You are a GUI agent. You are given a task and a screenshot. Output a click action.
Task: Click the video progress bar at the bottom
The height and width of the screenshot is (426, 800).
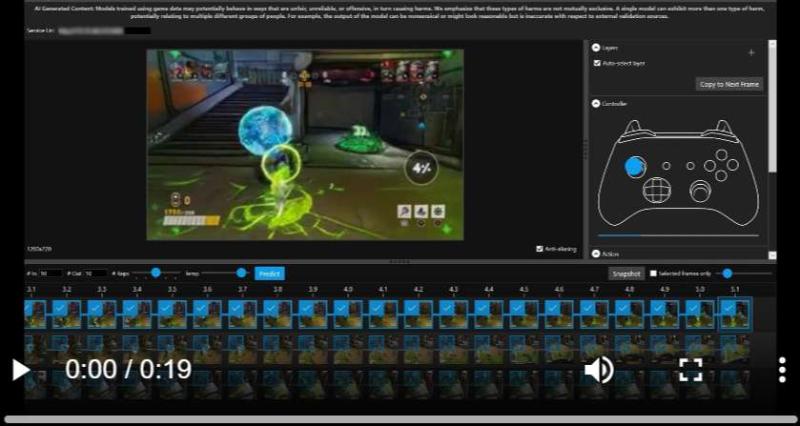400,419
